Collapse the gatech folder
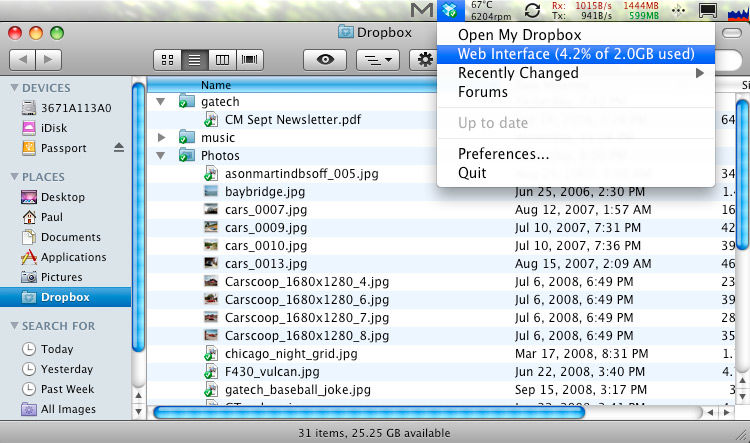Image resolution: width=750 pixels, height=443 pixels. [x=161, y=102]
